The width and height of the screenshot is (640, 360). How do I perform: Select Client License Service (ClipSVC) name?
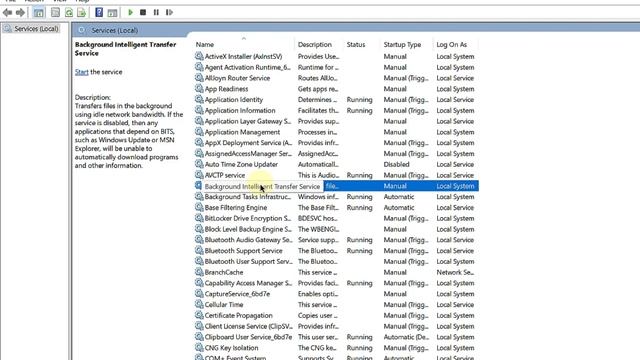(x=249, y=327)
